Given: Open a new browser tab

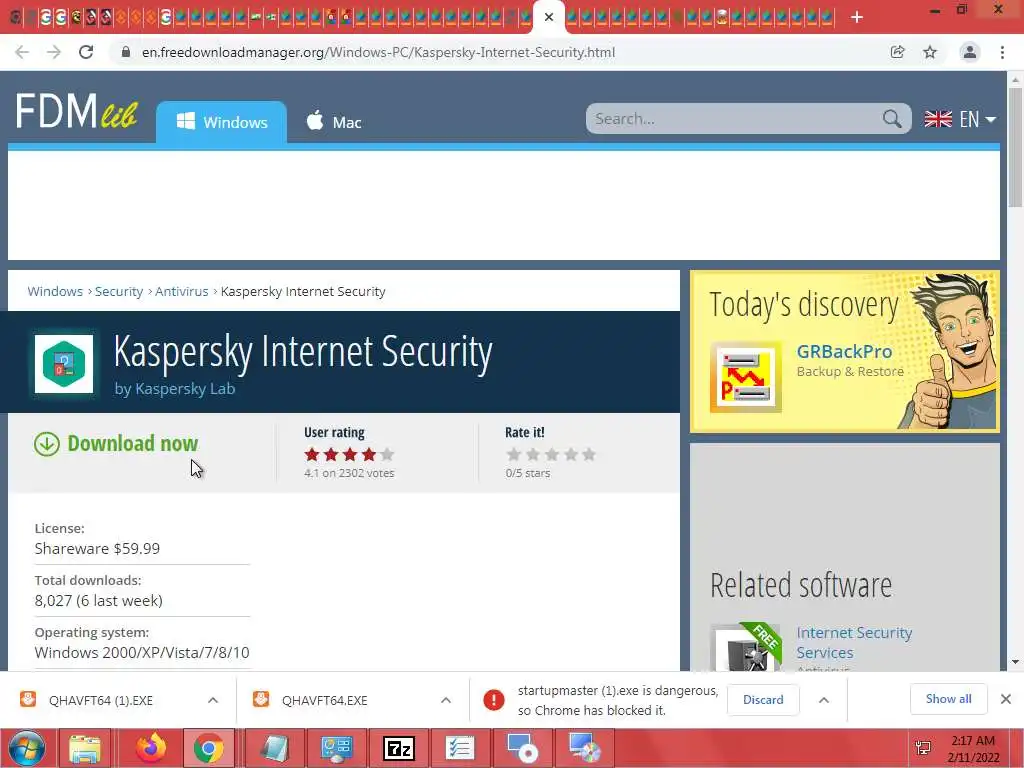Looking at the screenshot, I should pyautogui.click(x=857, y=17).
